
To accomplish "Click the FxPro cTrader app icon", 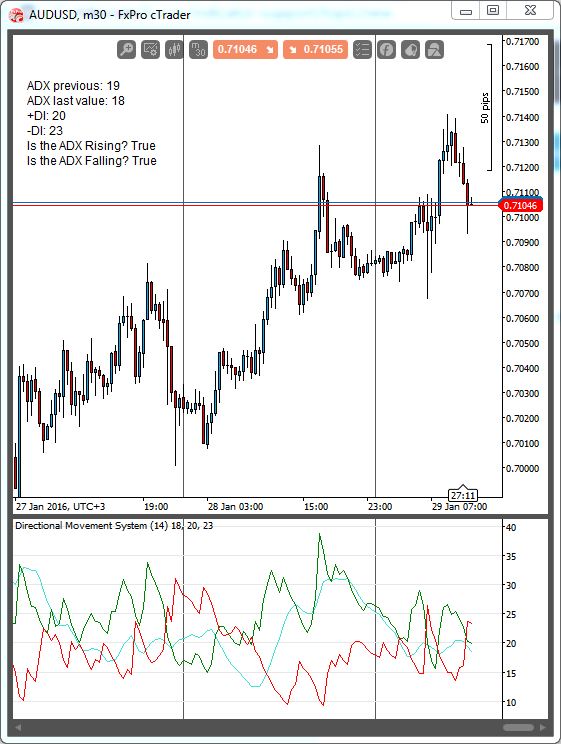I will pos(16,15).
